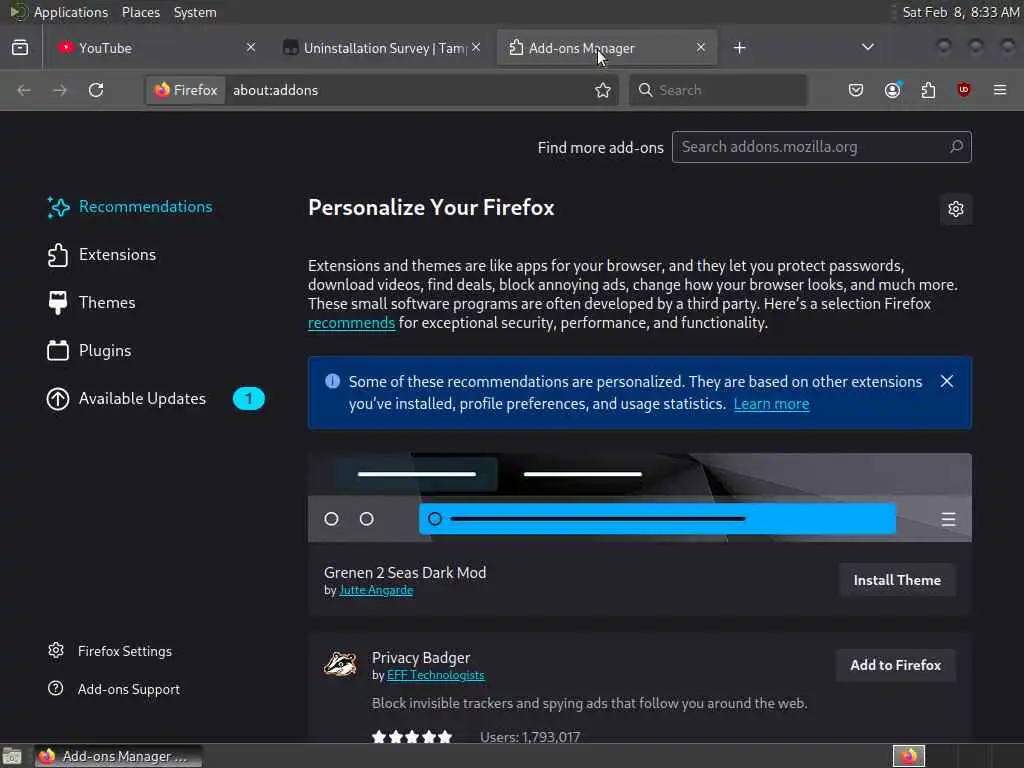The width and height of the screenshot is (1024, 768).
Task: Open the Places menu
Action: [x=140, y=12]
